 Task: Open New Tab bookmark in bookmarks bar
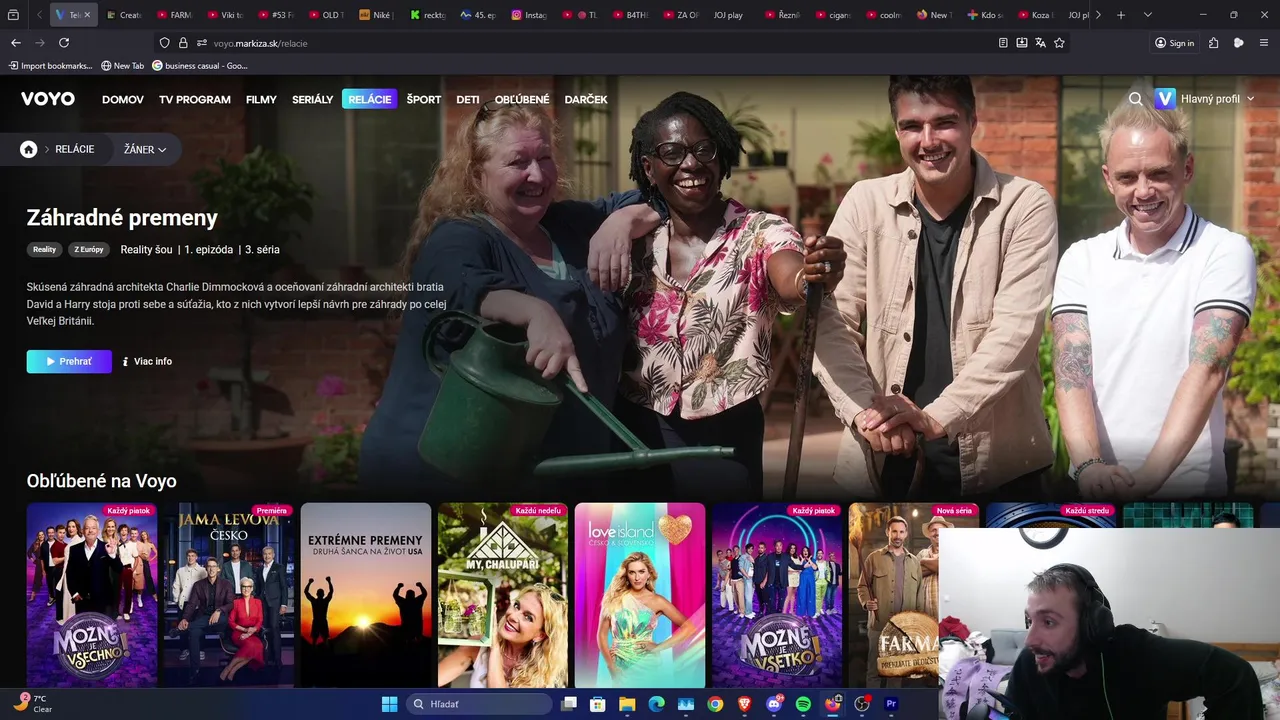point(123,66)
